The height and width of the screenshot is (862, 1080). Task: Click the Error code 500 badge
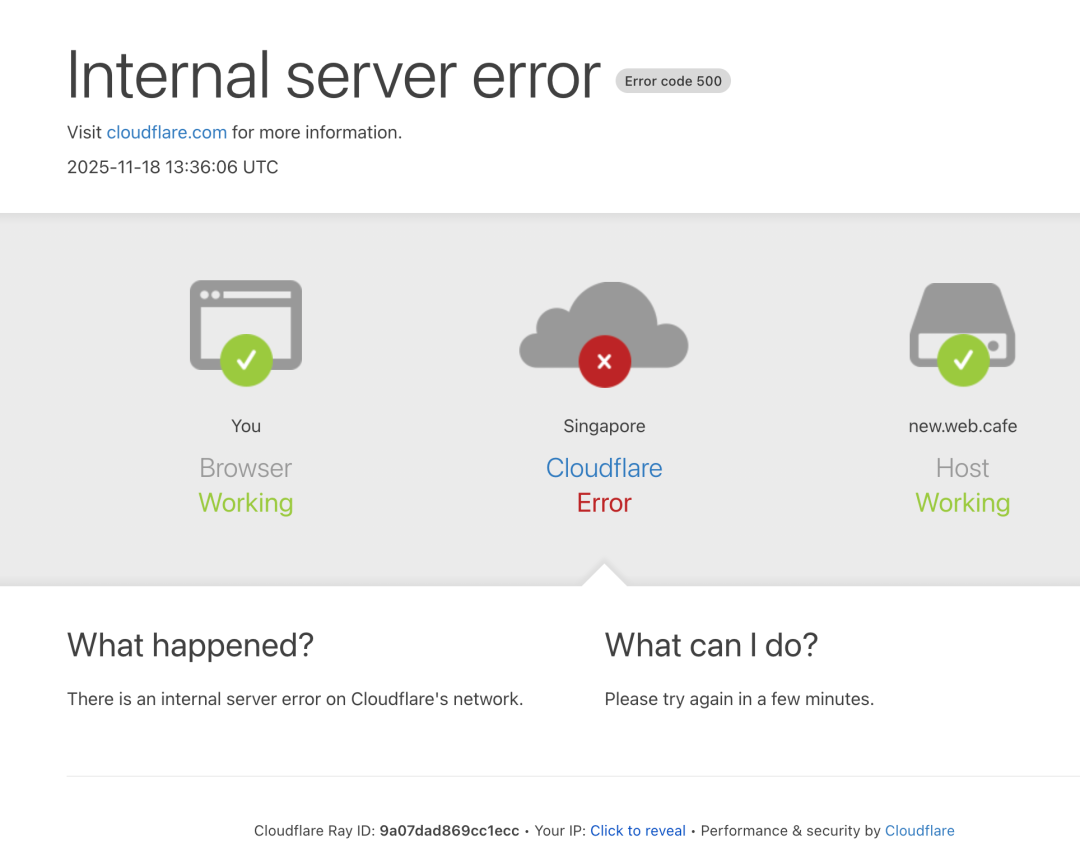click(673, 81)
